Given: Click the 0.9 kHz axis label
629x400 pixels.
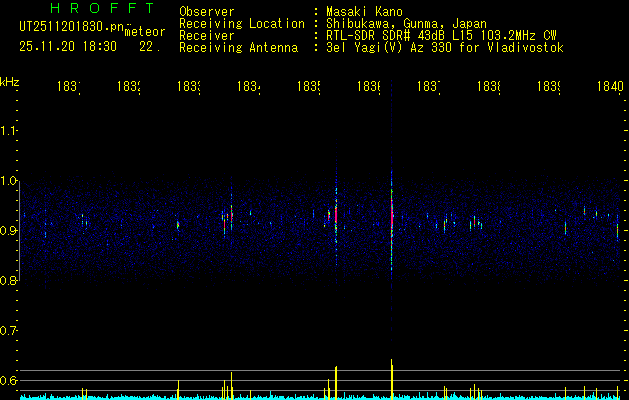Looking at the screenshot, I should pyautogui.click(x=8, y=231).
